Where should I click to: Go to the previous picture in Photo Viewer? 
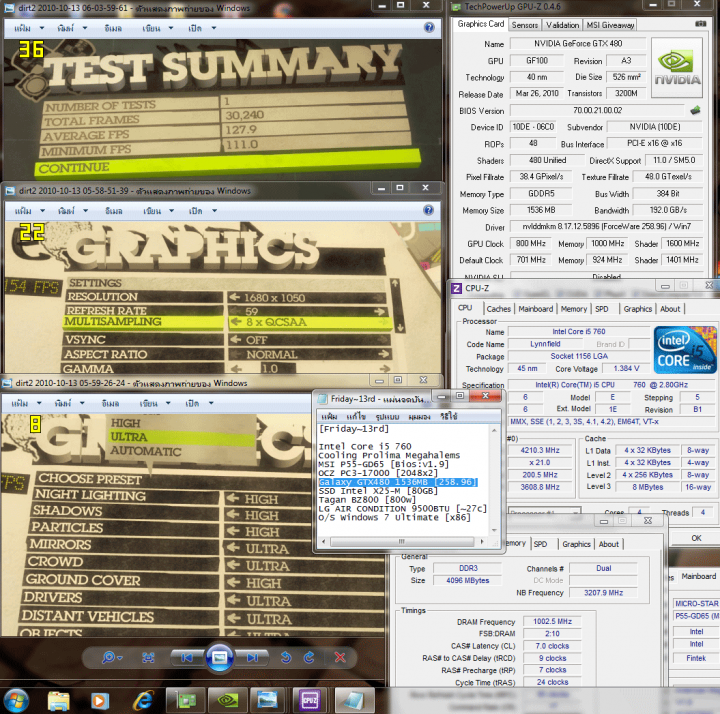186,658
